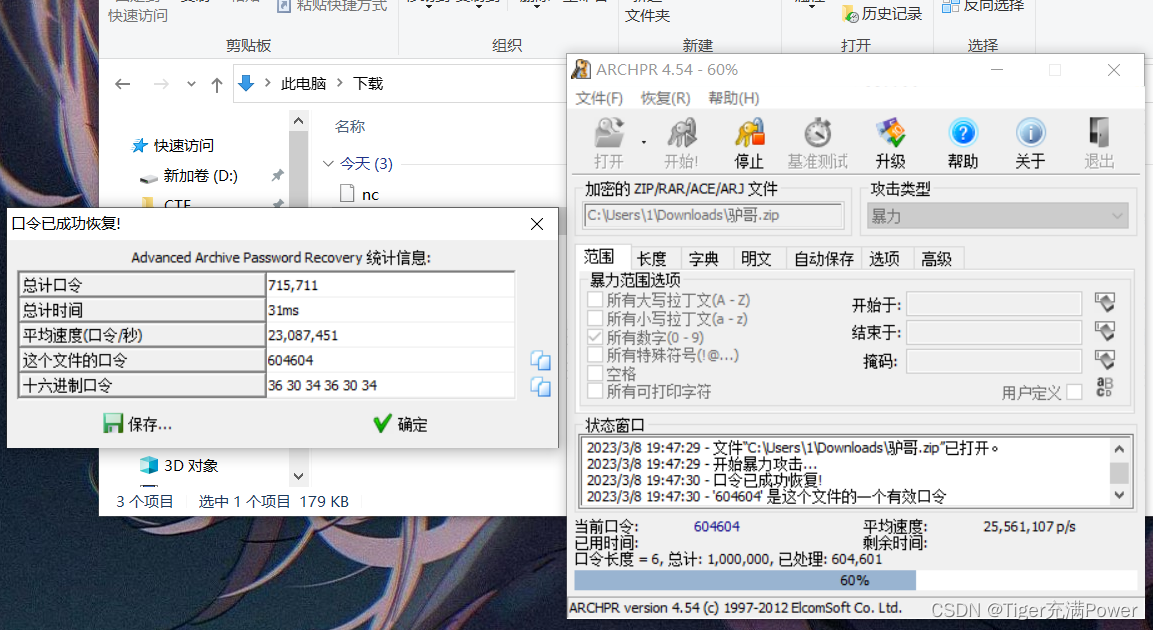Click the chevron before 此电脑 in address bar

268,83
